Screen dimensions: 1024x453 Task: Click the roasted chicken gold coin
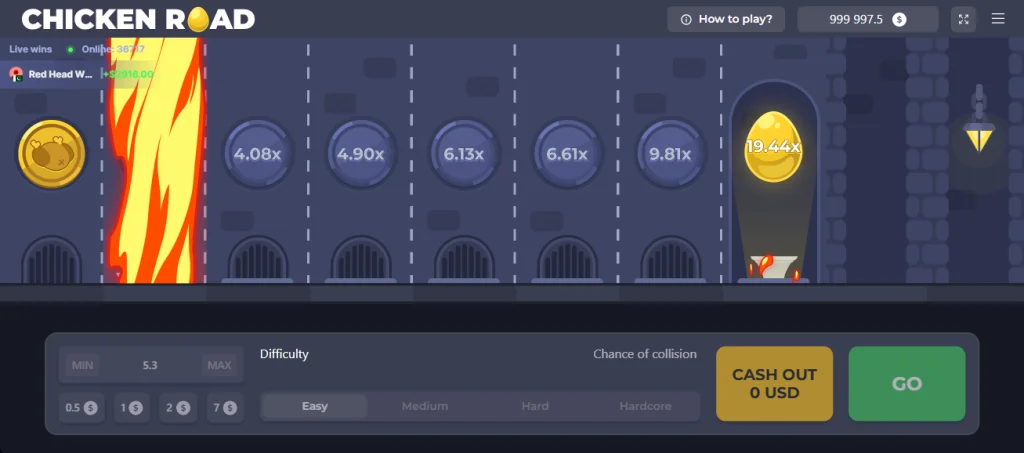pyautogui.click(x=52, y=154)
